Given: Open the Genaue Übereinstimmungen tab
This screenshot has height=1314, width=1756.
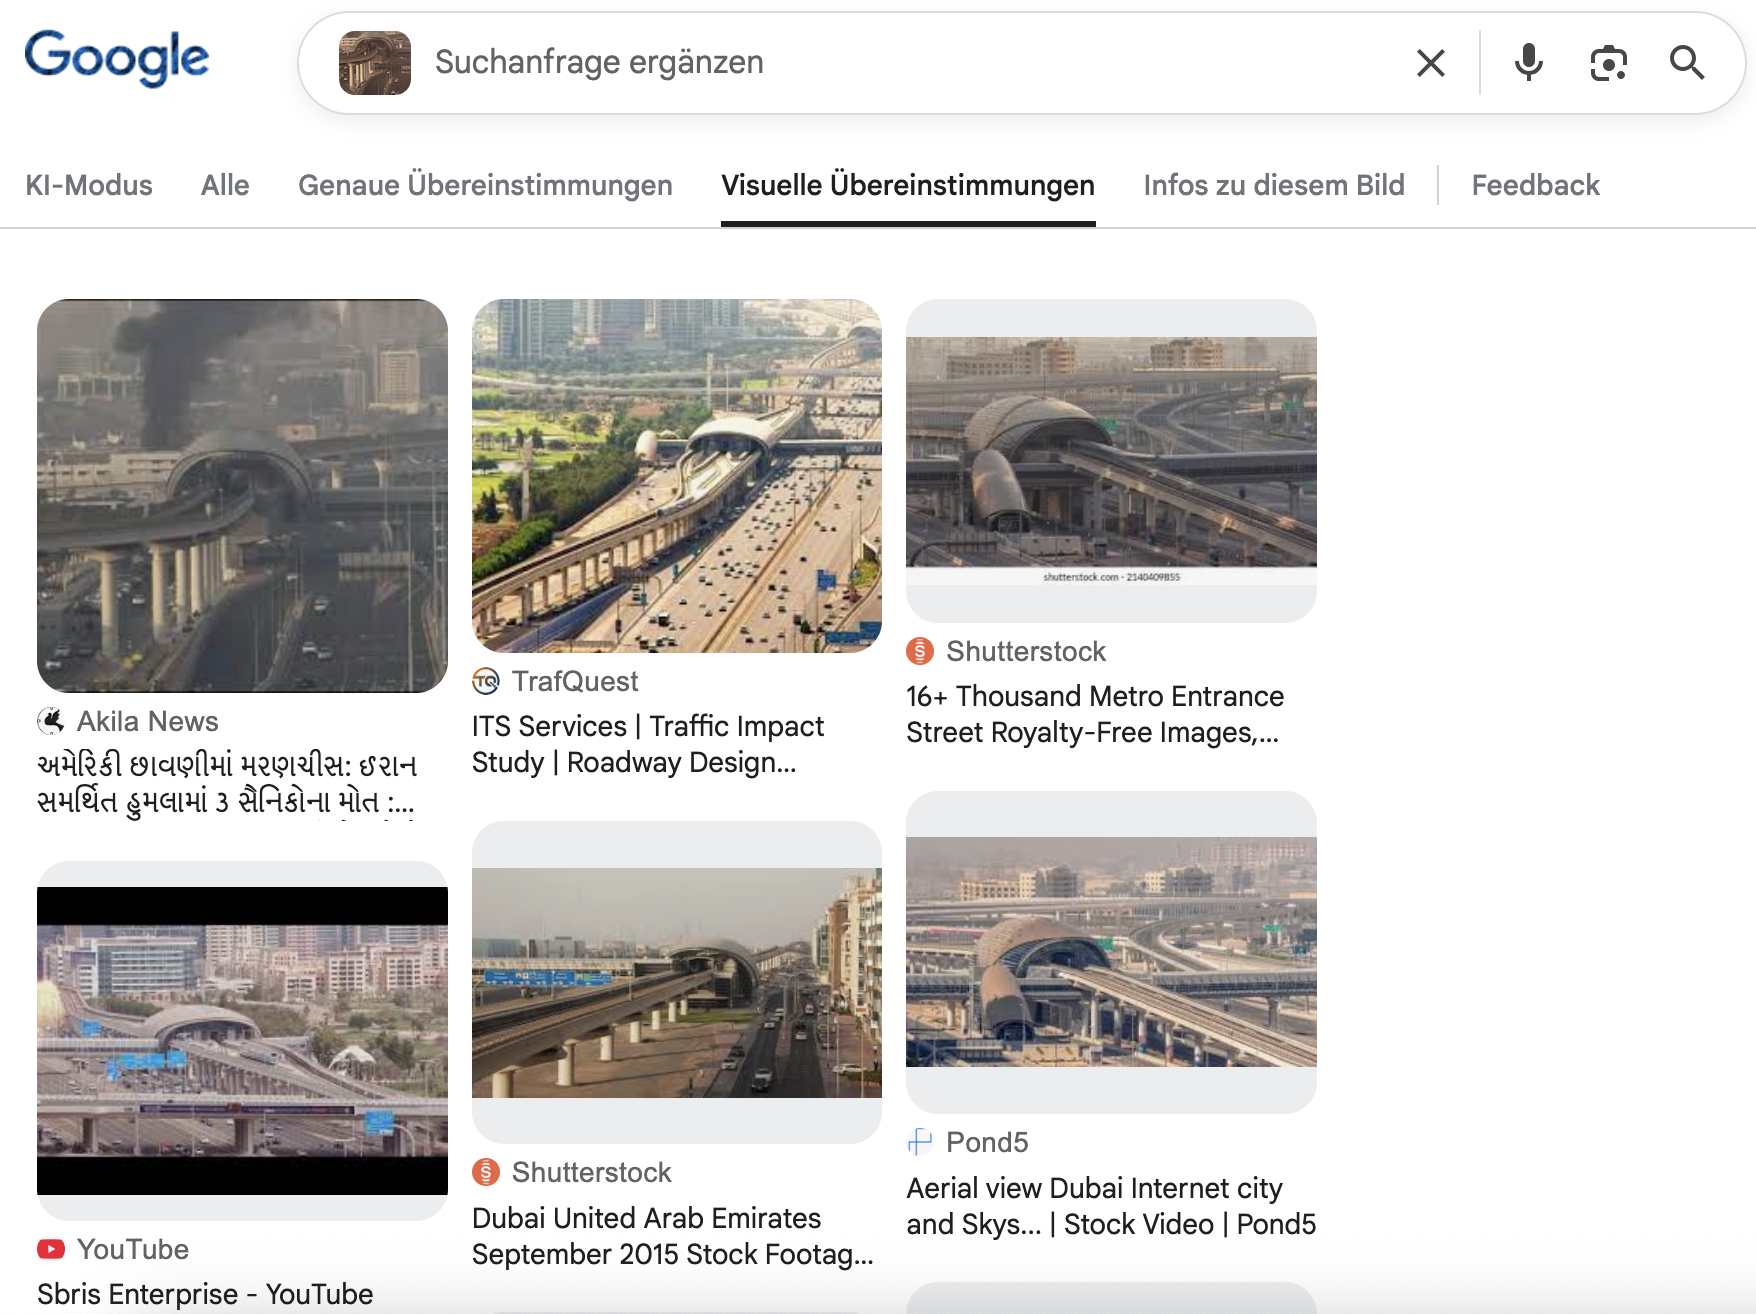Looking at the screenshot, I should point(485,185).
